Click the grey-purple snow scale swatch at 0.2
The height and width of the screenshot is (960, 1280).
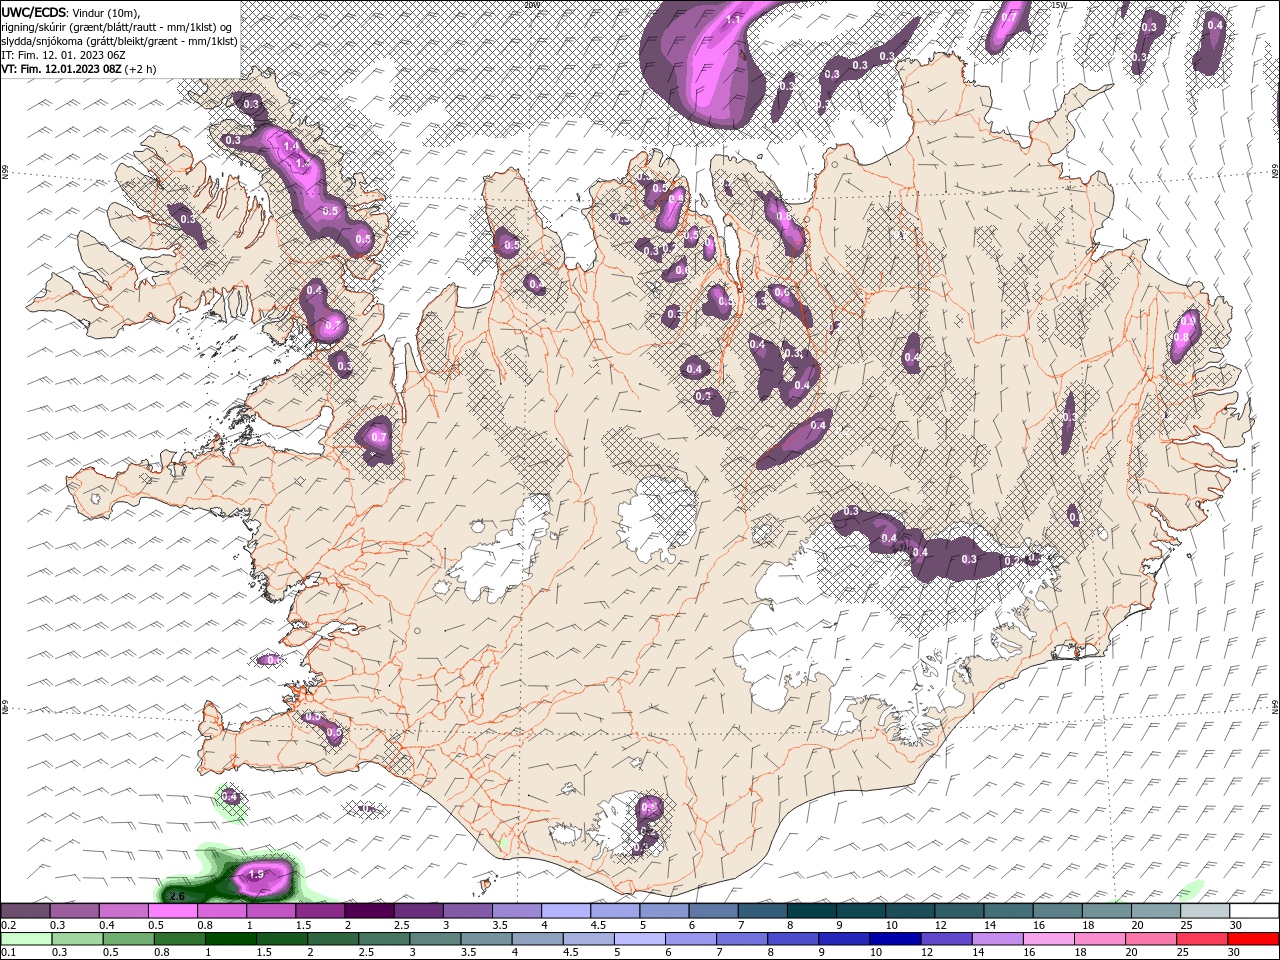point(25,911)
